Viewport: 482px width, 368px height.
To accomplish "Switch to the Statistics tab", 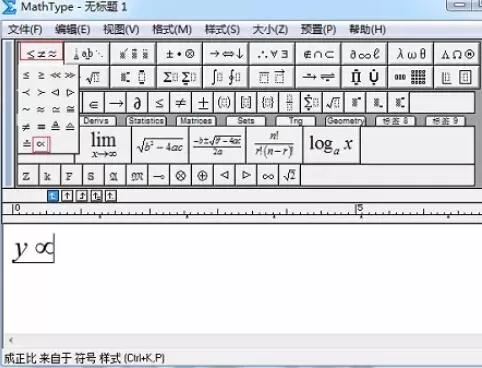I will [146, 121].
